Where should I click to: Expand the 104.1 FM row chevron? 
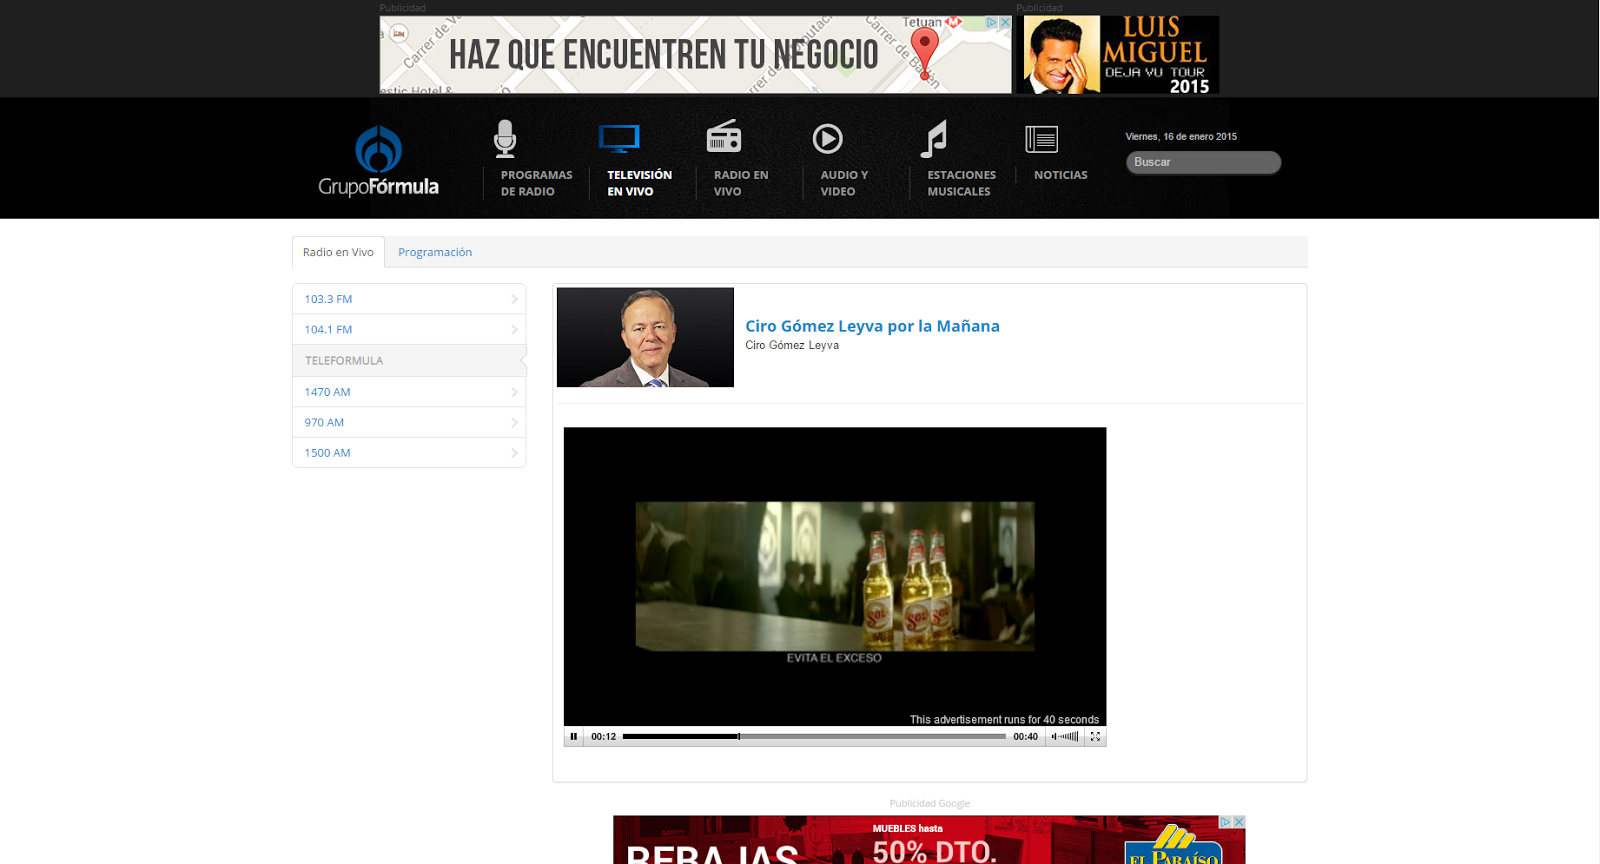point(514,330)
